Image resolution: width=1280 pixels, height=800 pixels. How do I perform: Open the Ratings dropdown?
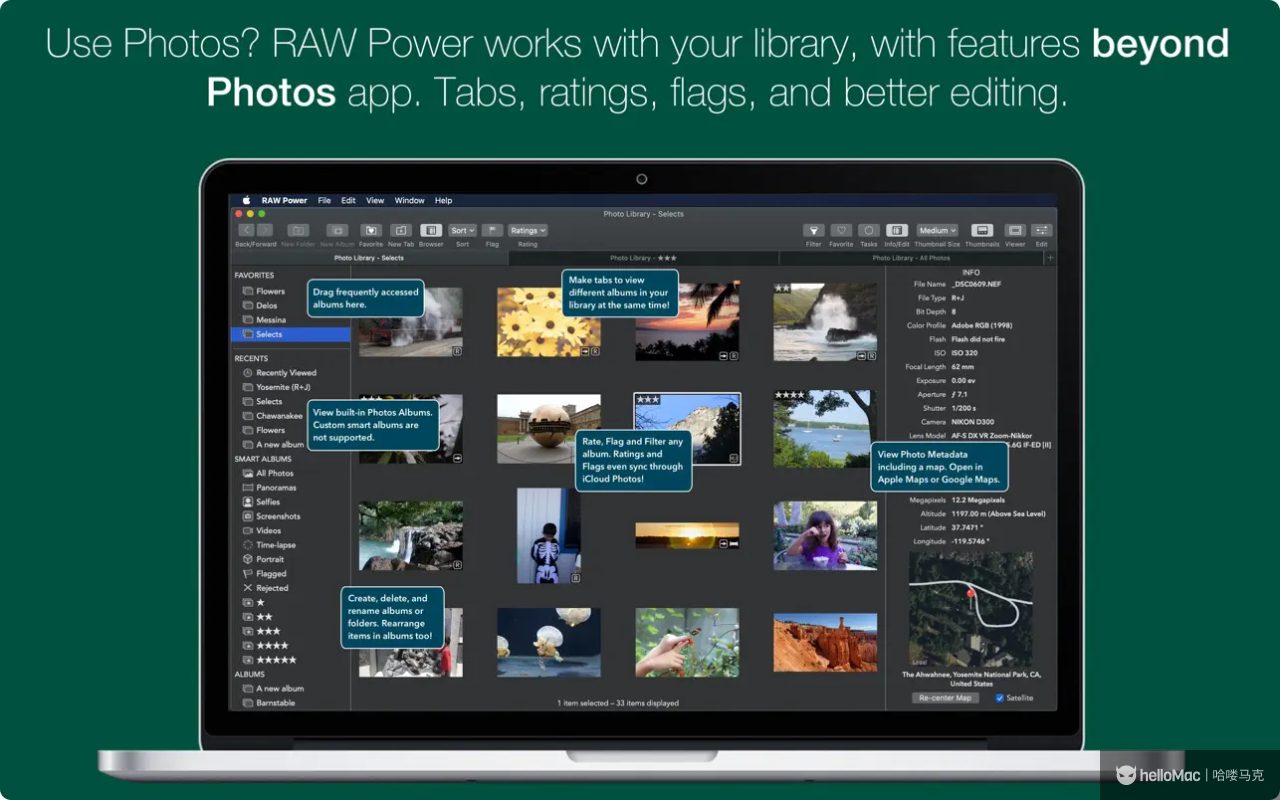tap(527, 230)
